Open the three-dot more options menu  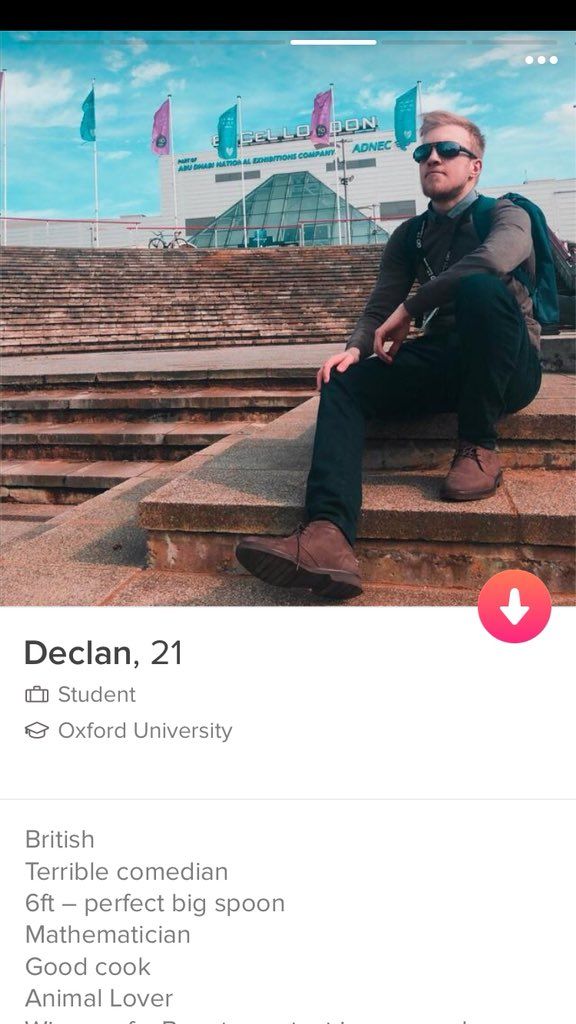click(x=541, y=60)
